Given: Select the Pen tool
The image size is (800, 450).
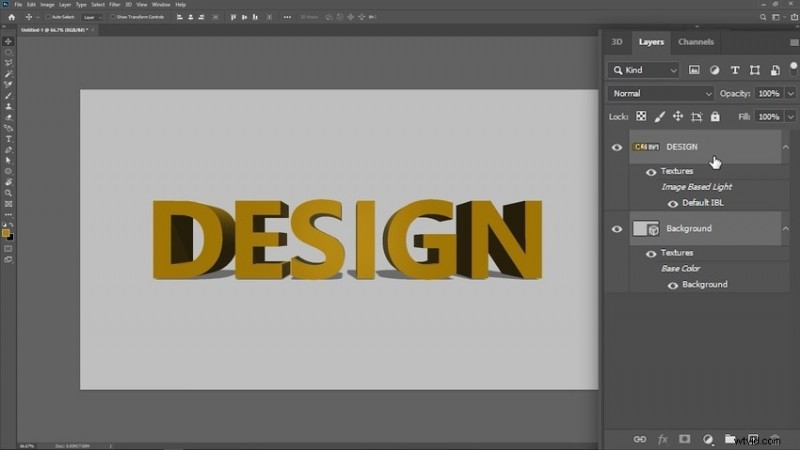Looking at the screenshot, I should click(x=8, y=149).
